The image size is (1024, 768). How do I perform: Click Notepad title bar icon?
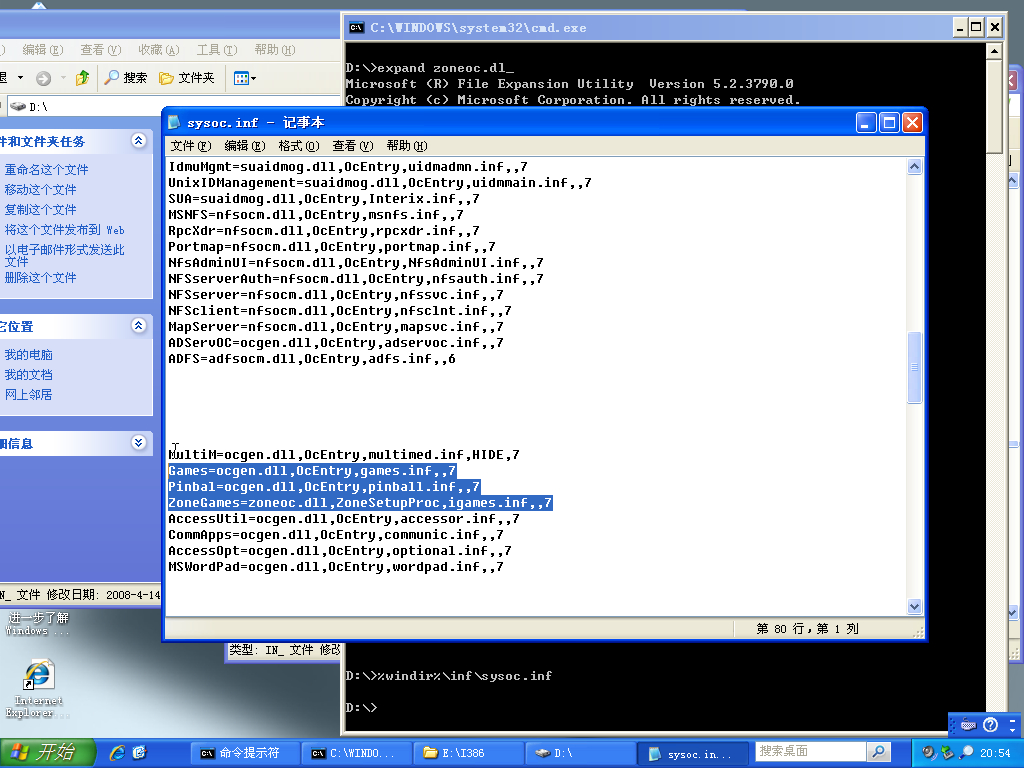[x=174, y=122]
